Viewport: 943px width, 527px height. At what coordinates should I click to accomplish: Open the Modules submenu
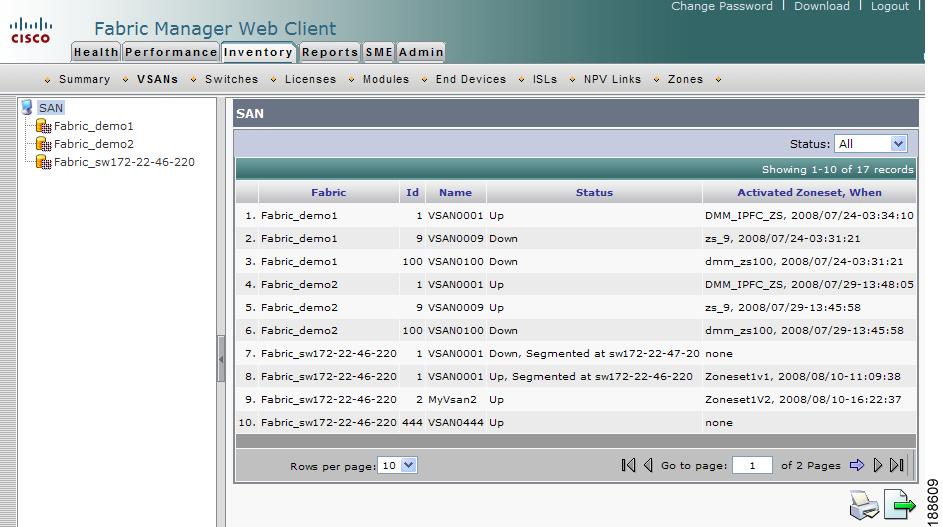coord(385,79)
